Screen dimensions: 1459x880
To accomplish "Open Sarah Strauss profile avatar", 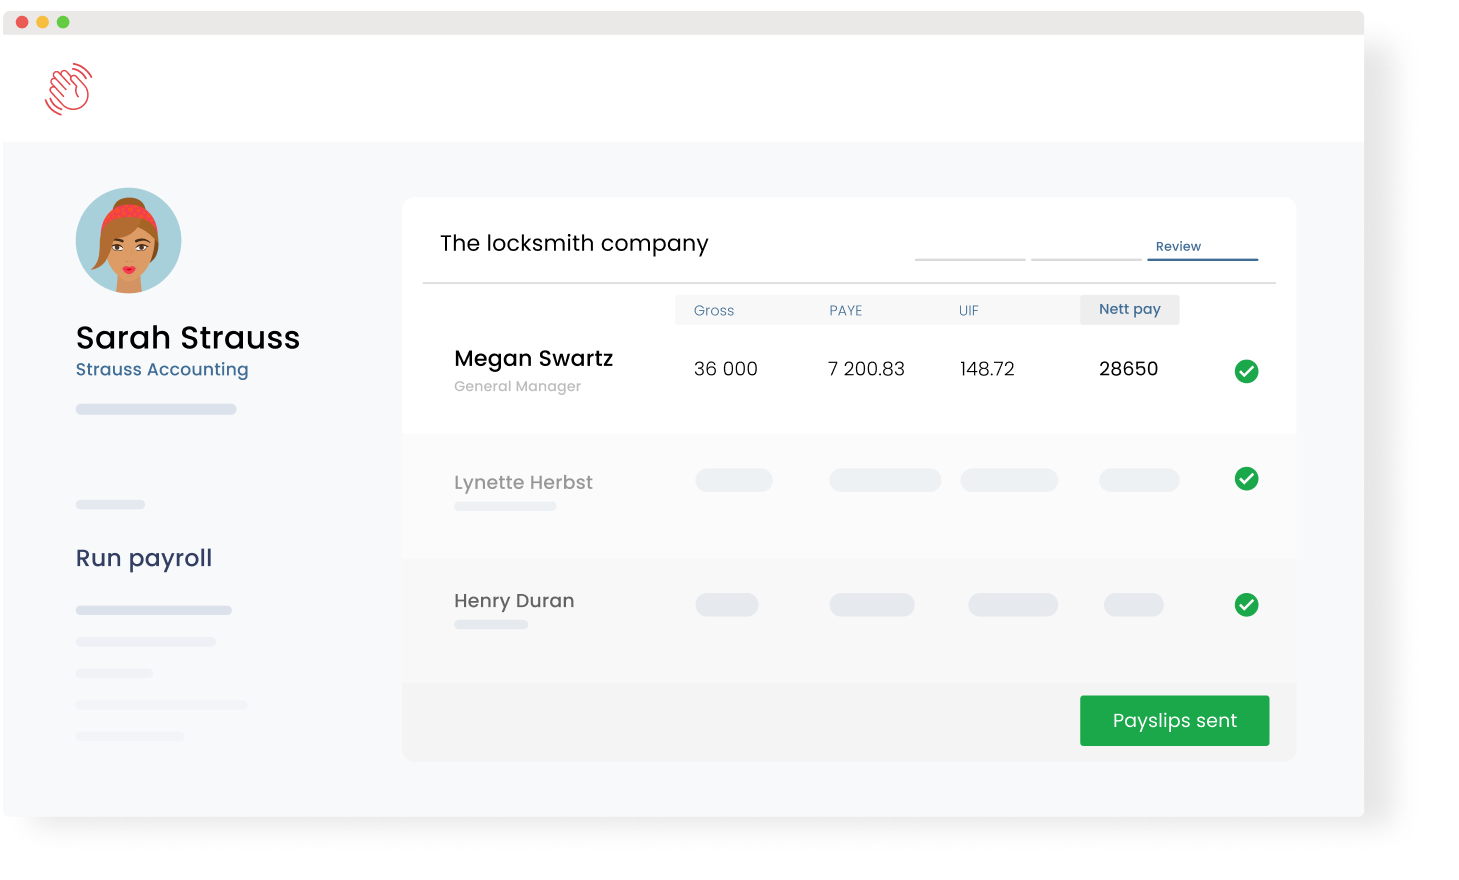I will click(x=128, y=240).
